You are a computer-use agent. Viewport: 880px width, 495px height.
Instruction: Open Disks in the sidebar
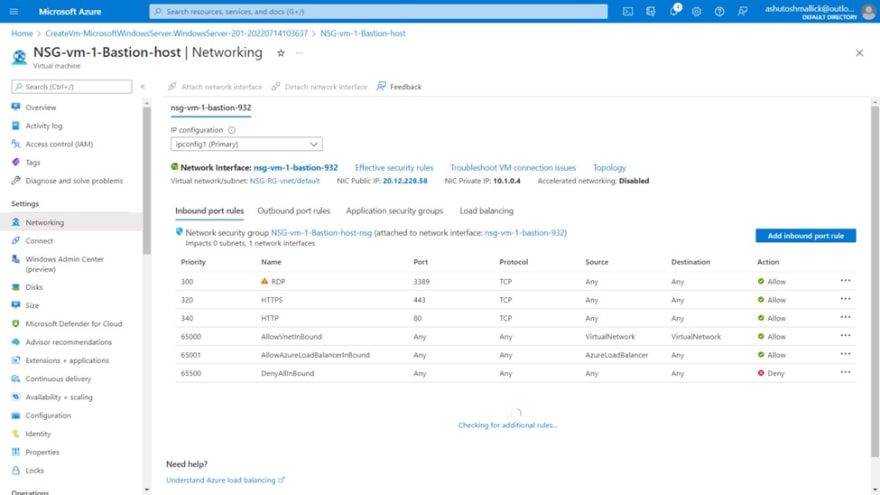(x=34, y=287)
